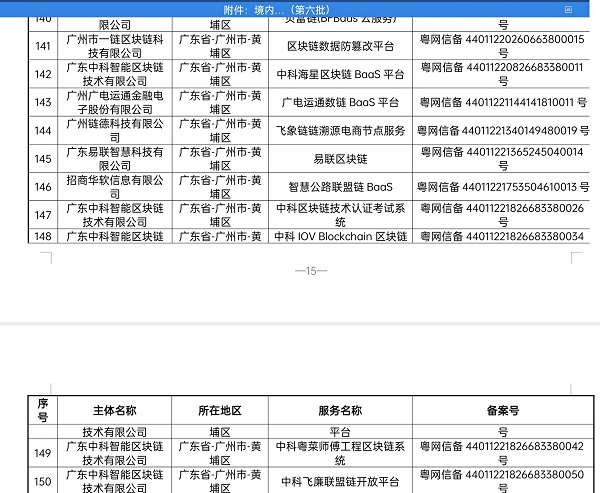This screenshot has height=493, width=600.
Task: Click record number 44011221826683380042
Action: point(525,446)
